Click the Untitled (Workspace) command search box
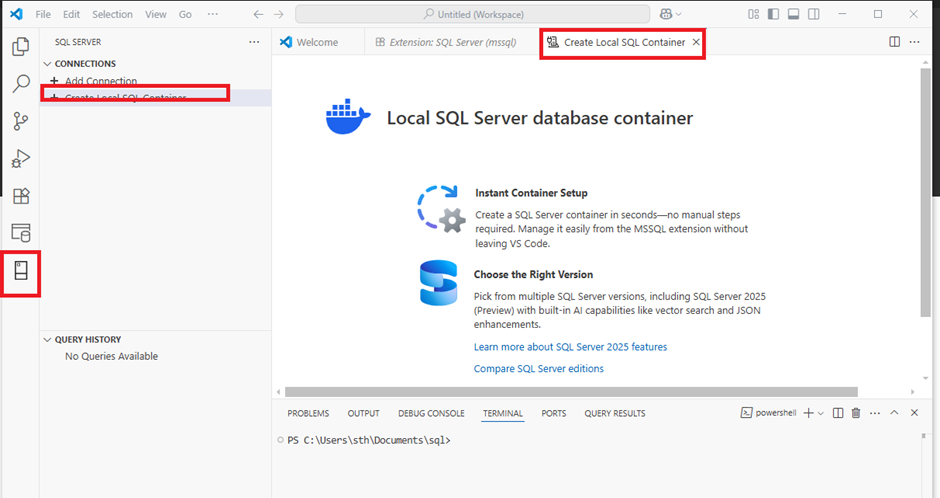 (x=472, y=14)
